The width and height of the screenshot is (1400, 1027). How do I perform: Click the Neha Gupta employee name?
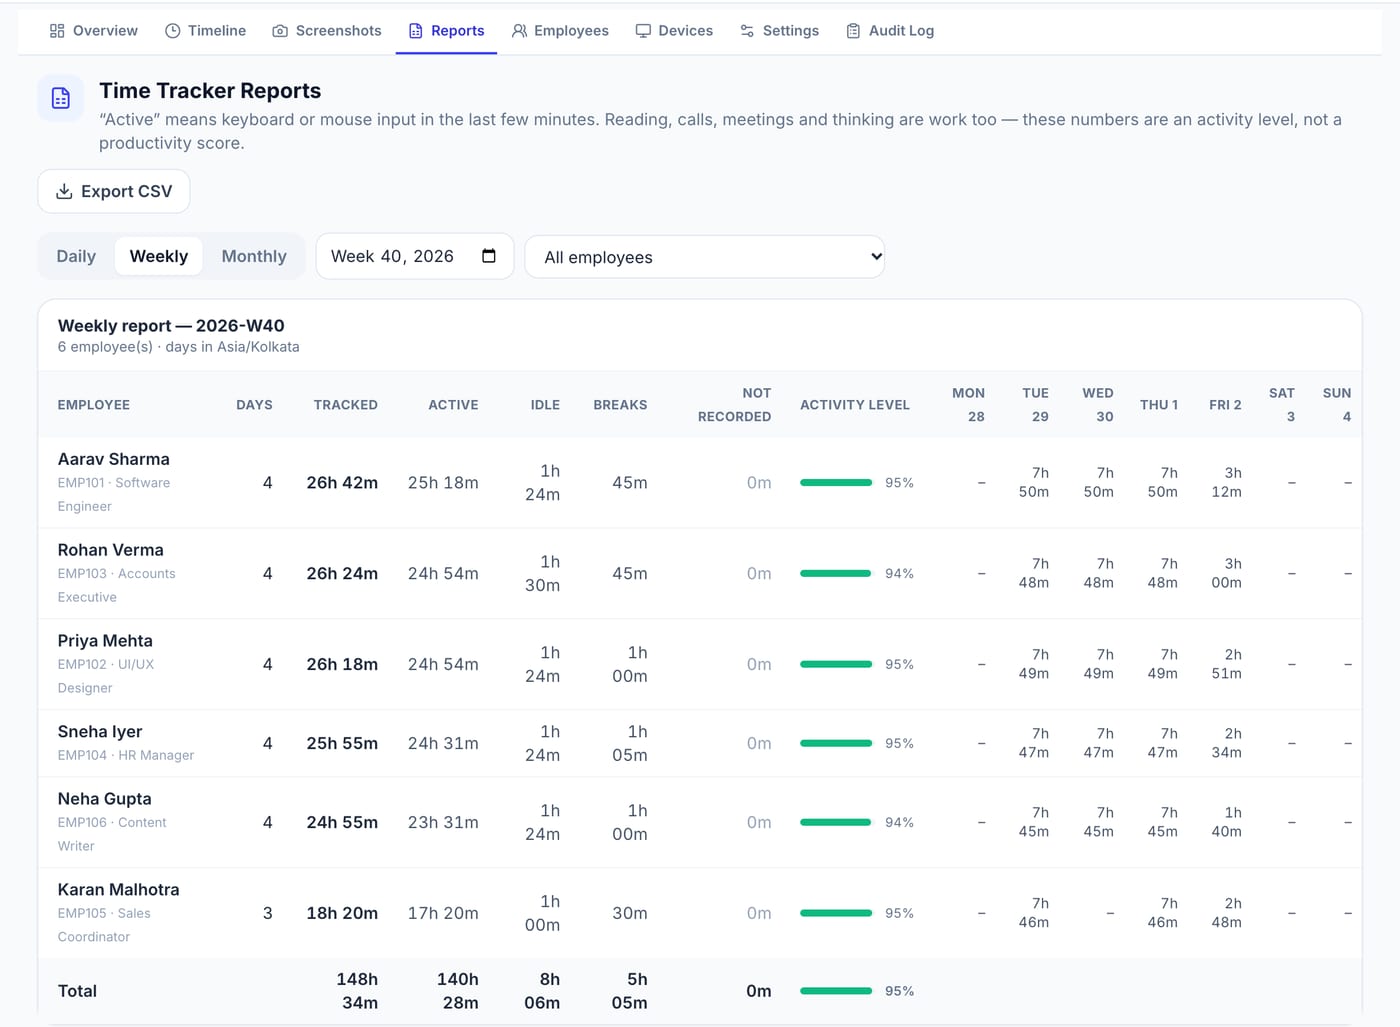pyautogui.click(x=105, y=799)
